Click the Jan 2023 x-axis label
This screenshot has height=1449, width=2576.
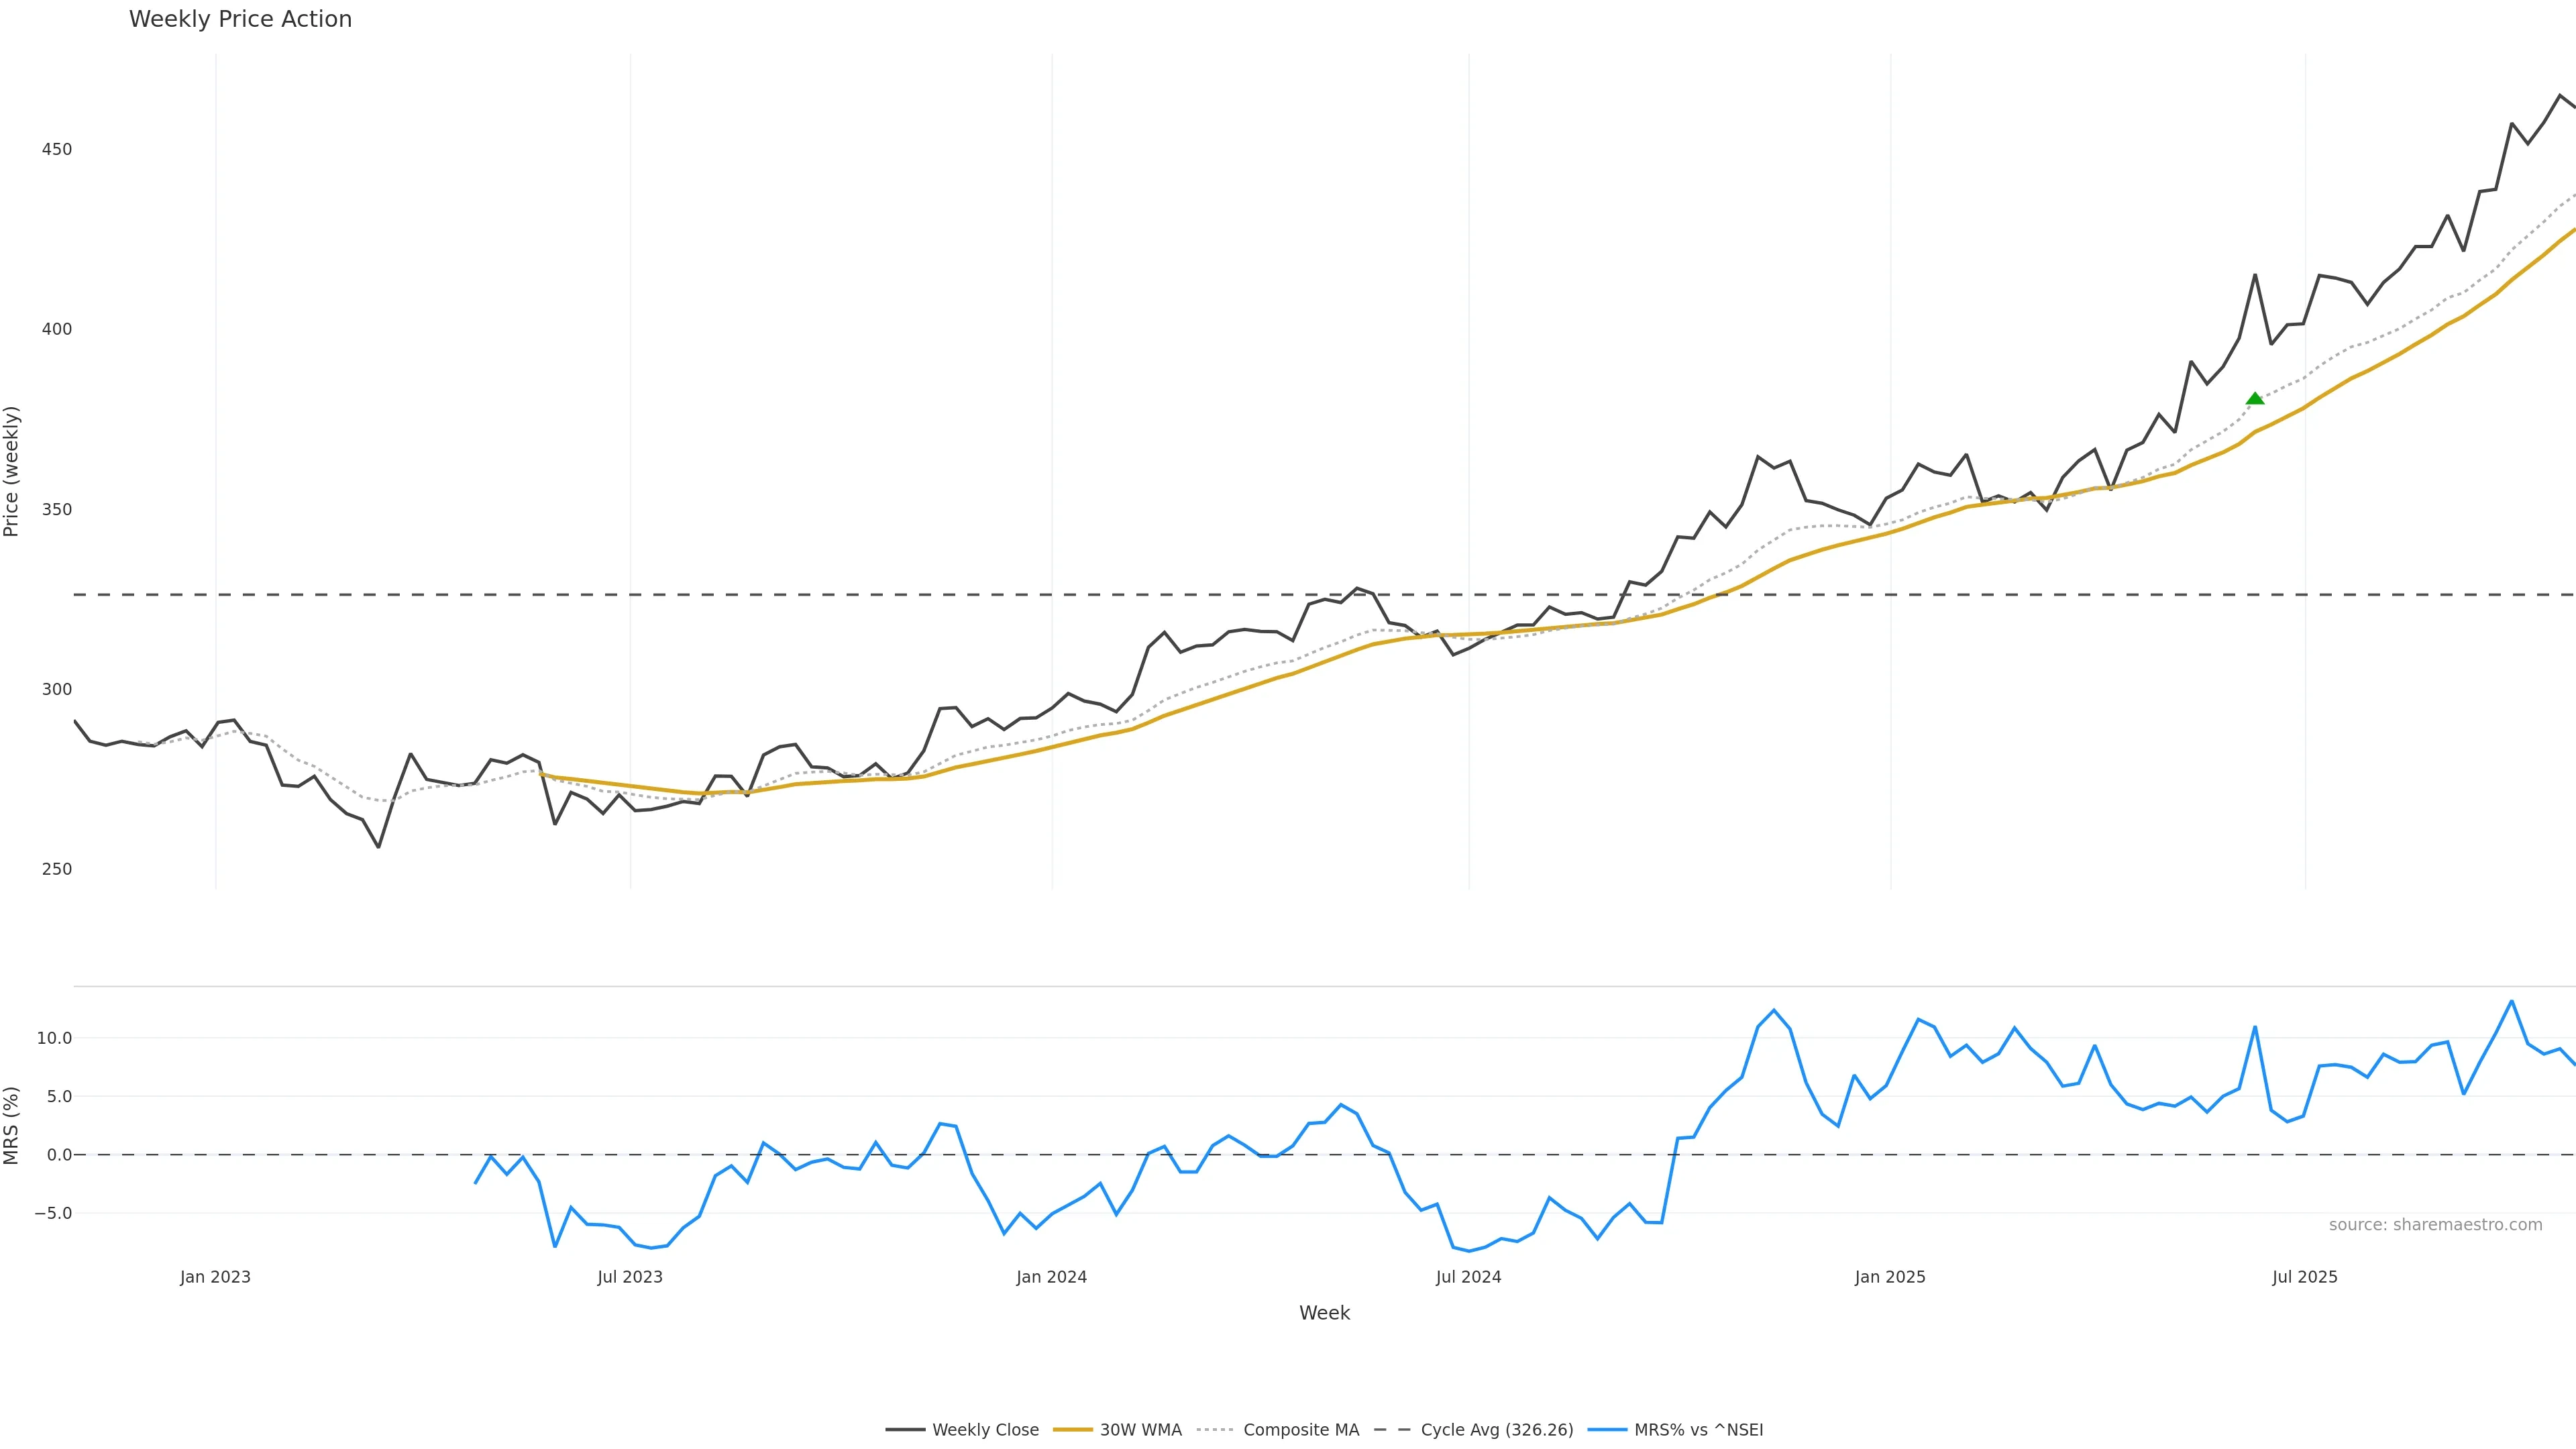click(215, 1277)
